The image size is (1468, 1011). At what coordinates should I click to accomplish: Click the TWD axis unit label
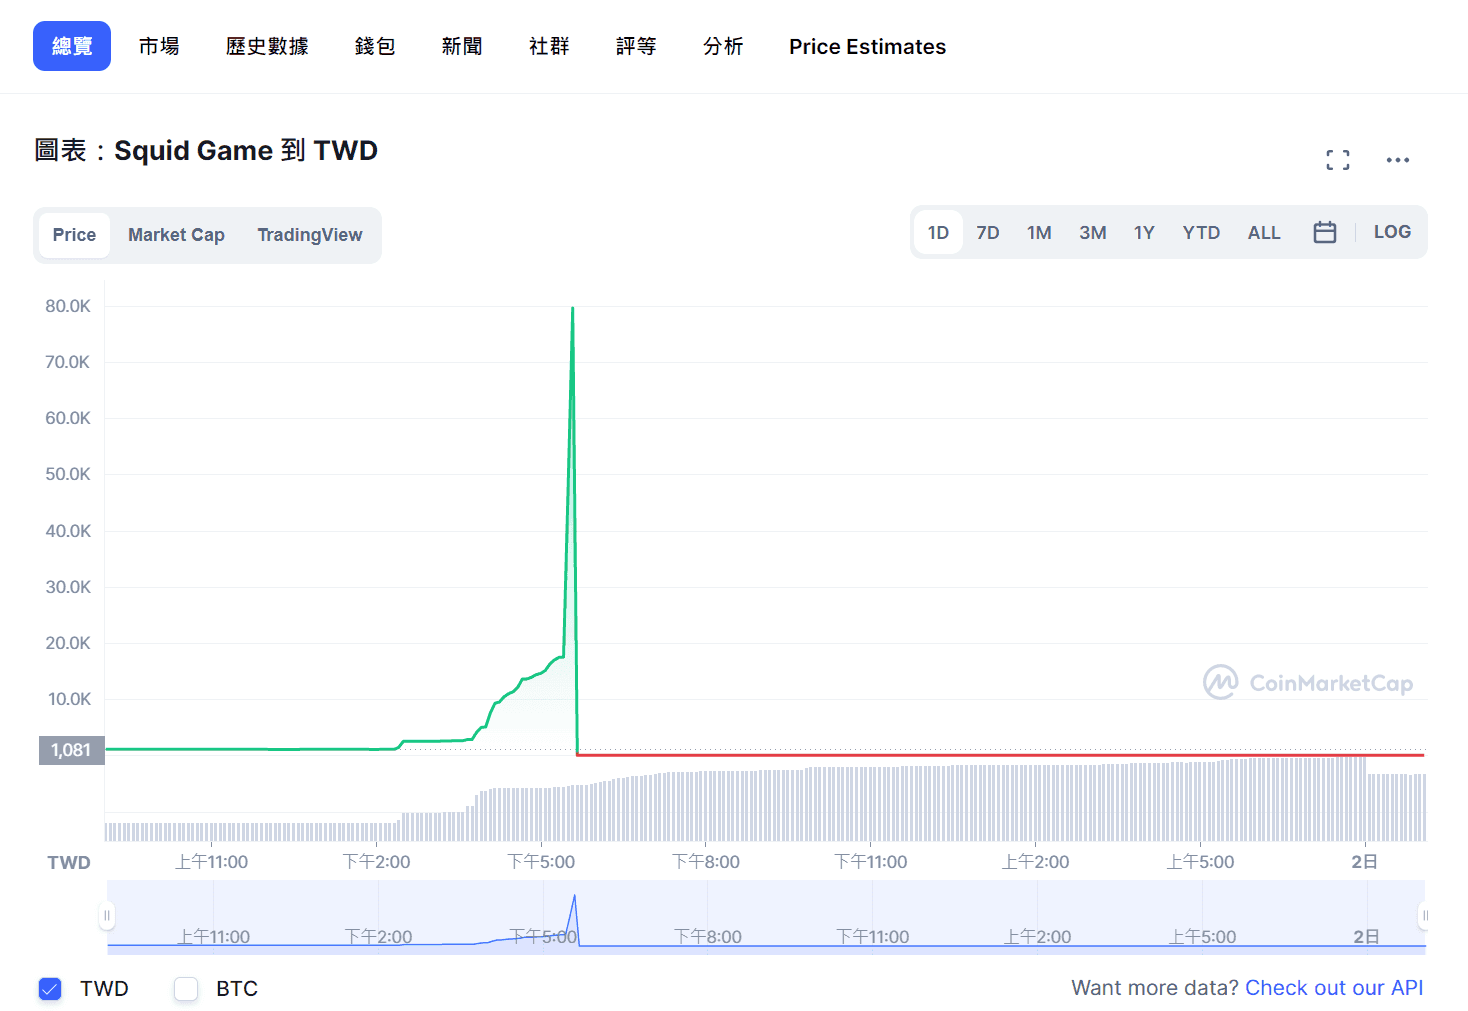pyautogui.click(x=69, y=862)
